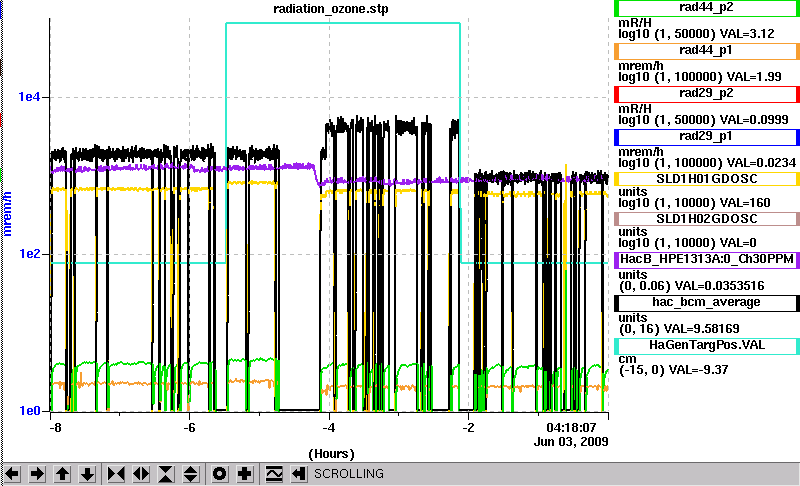Image resolution: width=800 pixels, height=486 pixels.
Task: Pan the graph down with the down arrow
Action: pos(87,474)
